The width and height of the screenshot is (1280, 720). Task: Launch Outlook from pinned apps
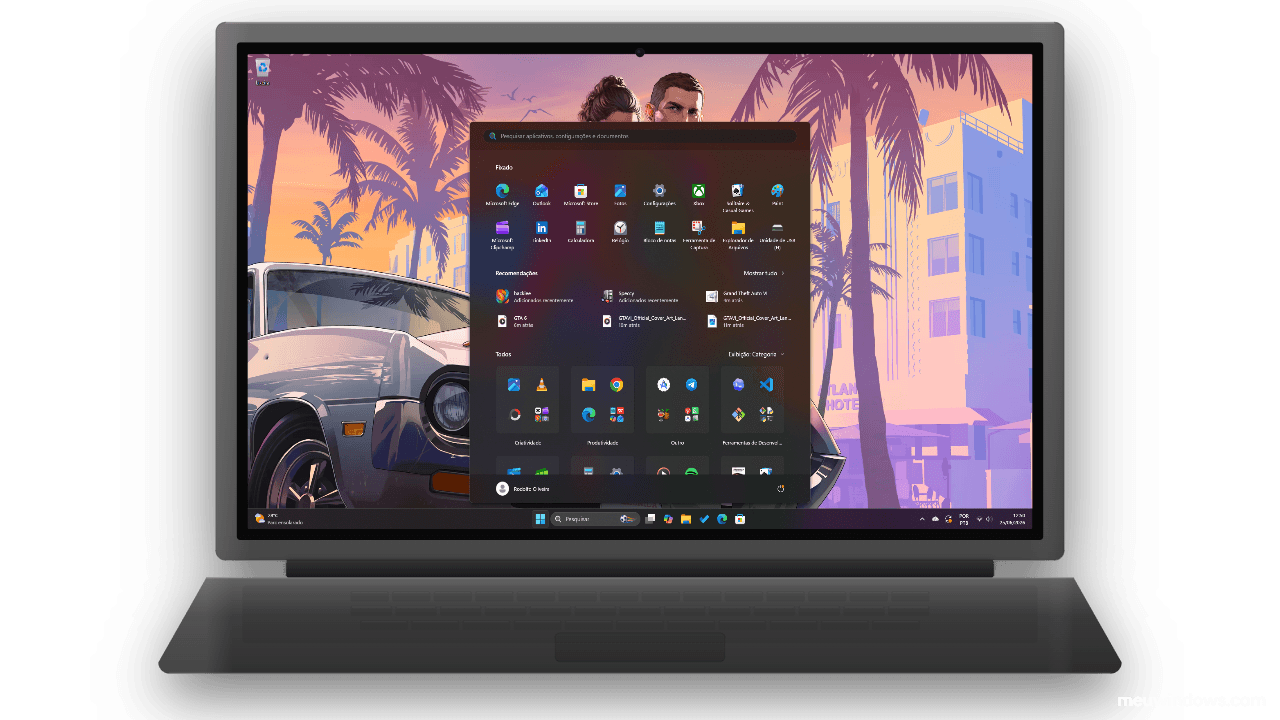tap(541, 193)
